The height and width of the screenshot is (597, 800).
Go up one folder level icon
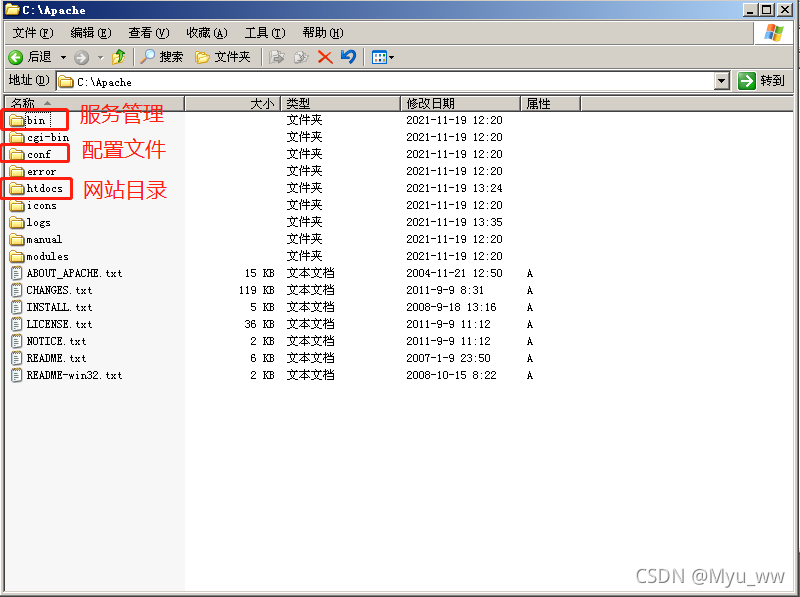coord(119,57)
